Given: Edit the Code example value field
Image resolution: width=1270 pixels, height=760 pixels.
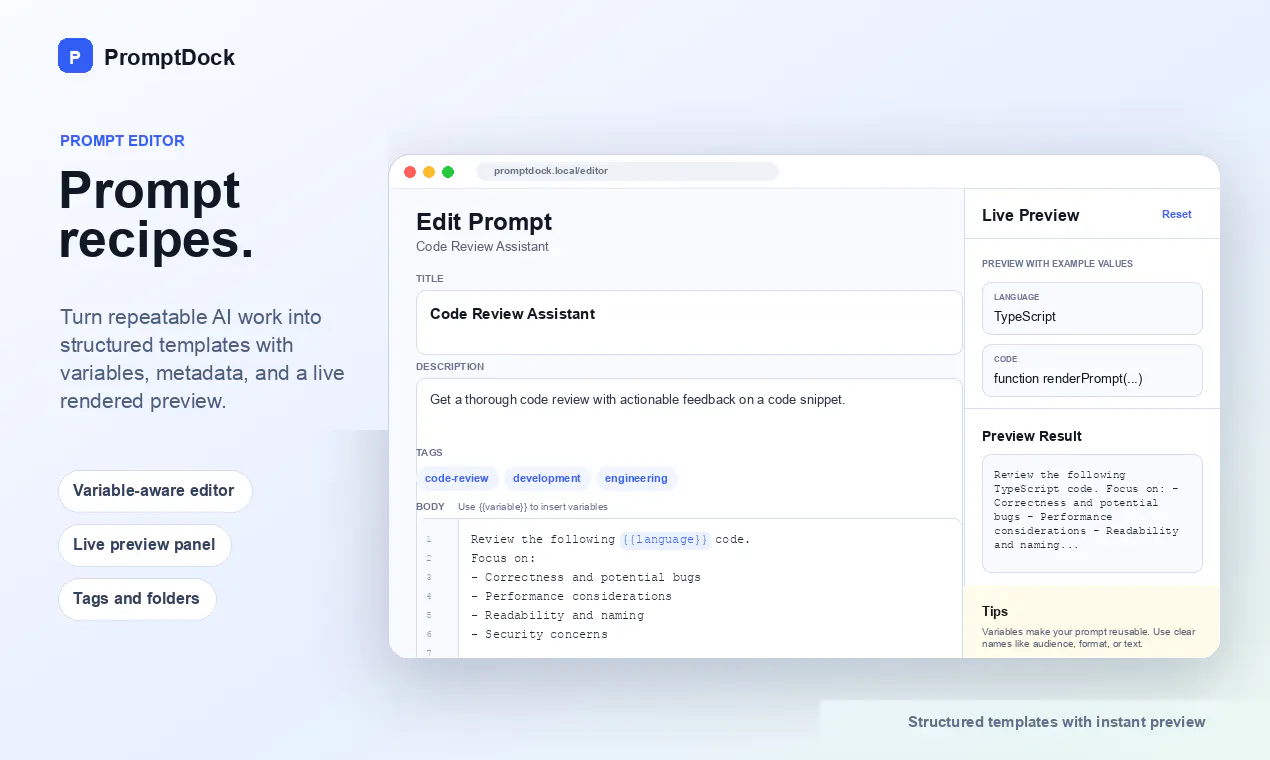Looking at the screenshot, I should click(1092, 370).
